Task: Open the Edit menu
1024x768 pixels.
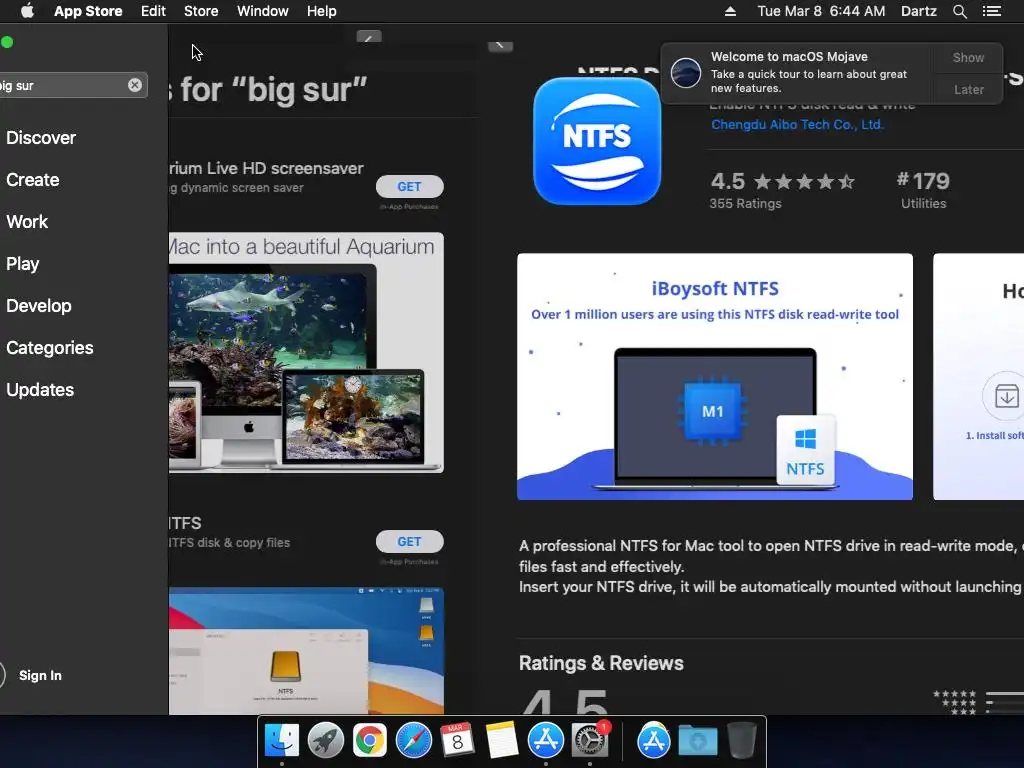Action: coord(153,11)
